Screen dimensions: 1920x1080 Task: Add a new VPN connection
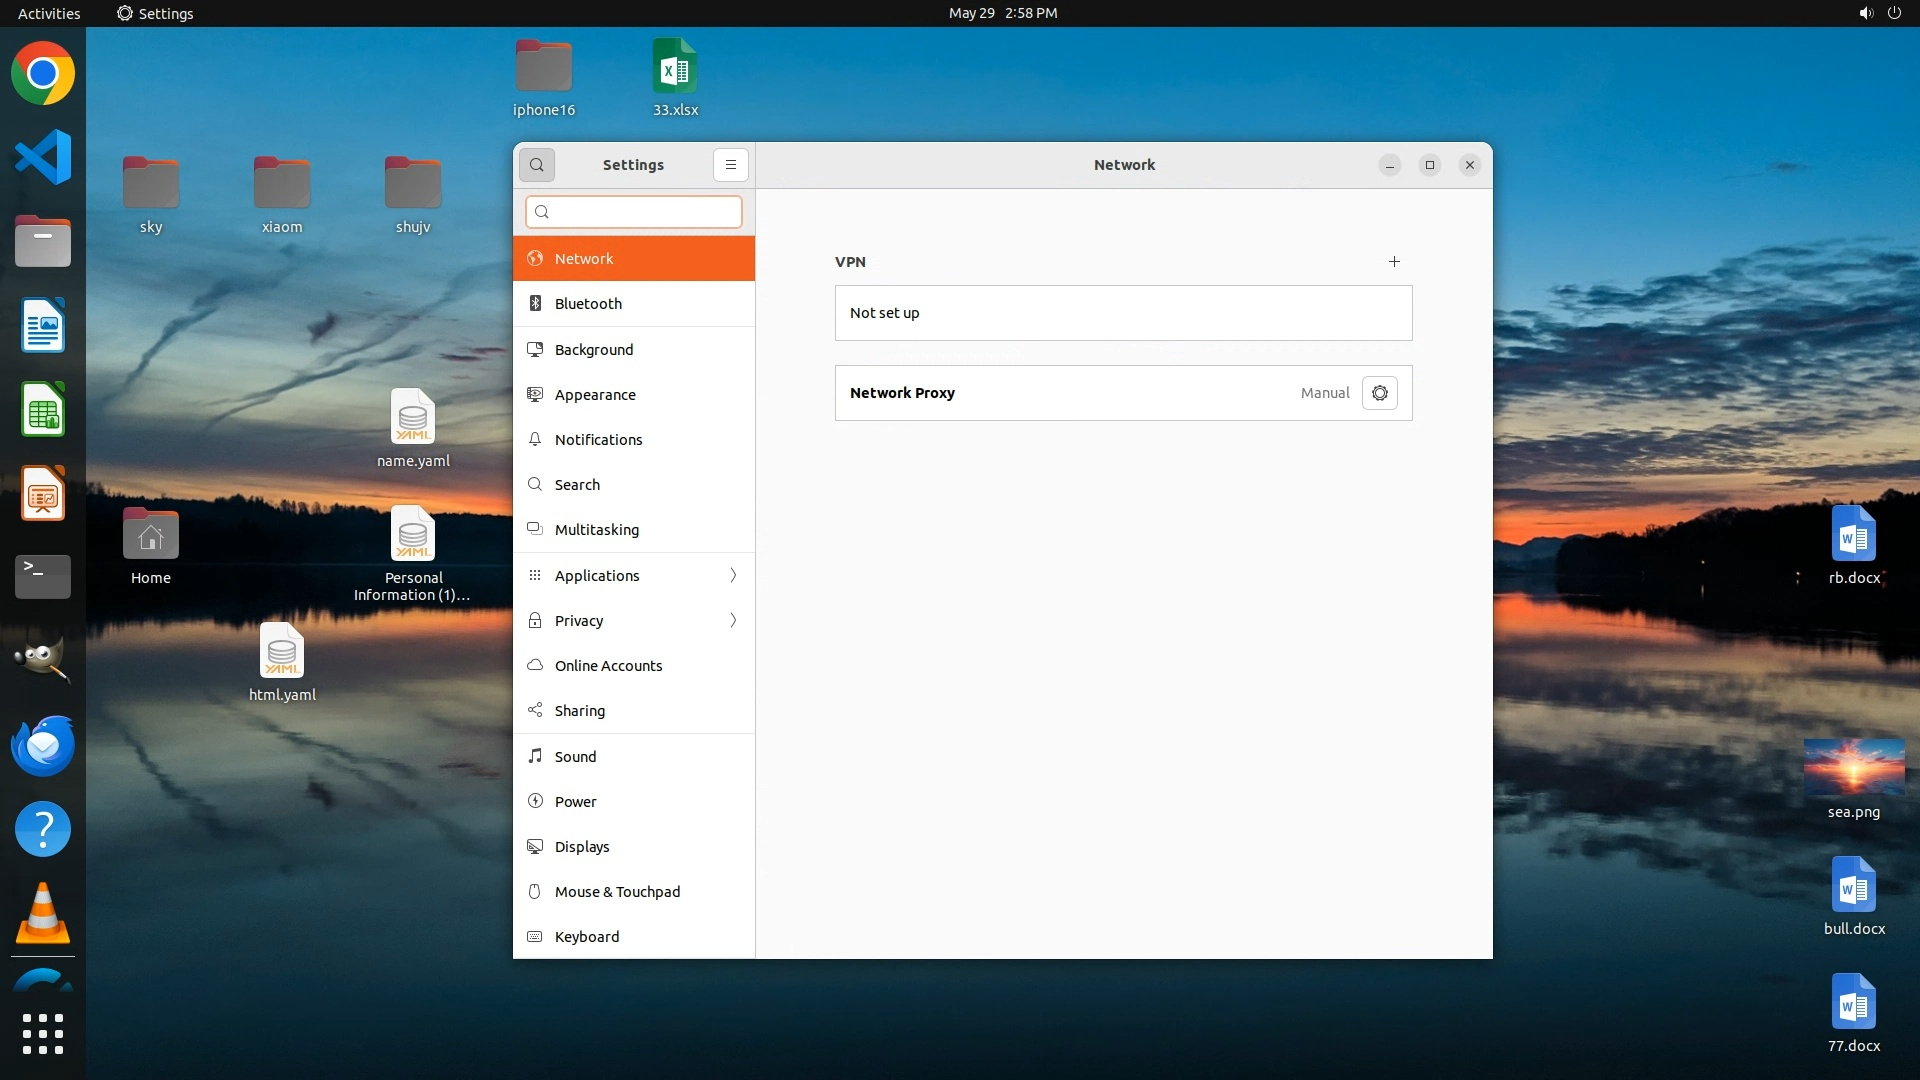[1394, 262]
